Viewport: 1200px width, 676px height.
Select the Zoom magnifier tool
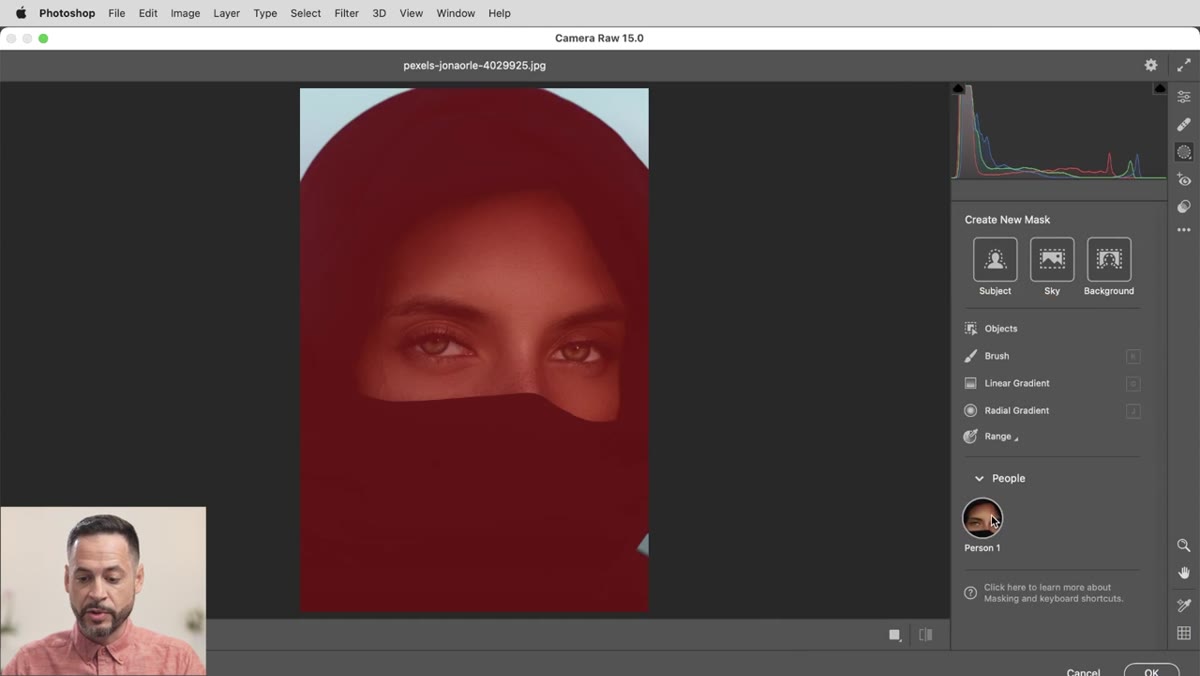pyautogui.click(x=1184, y=546)
